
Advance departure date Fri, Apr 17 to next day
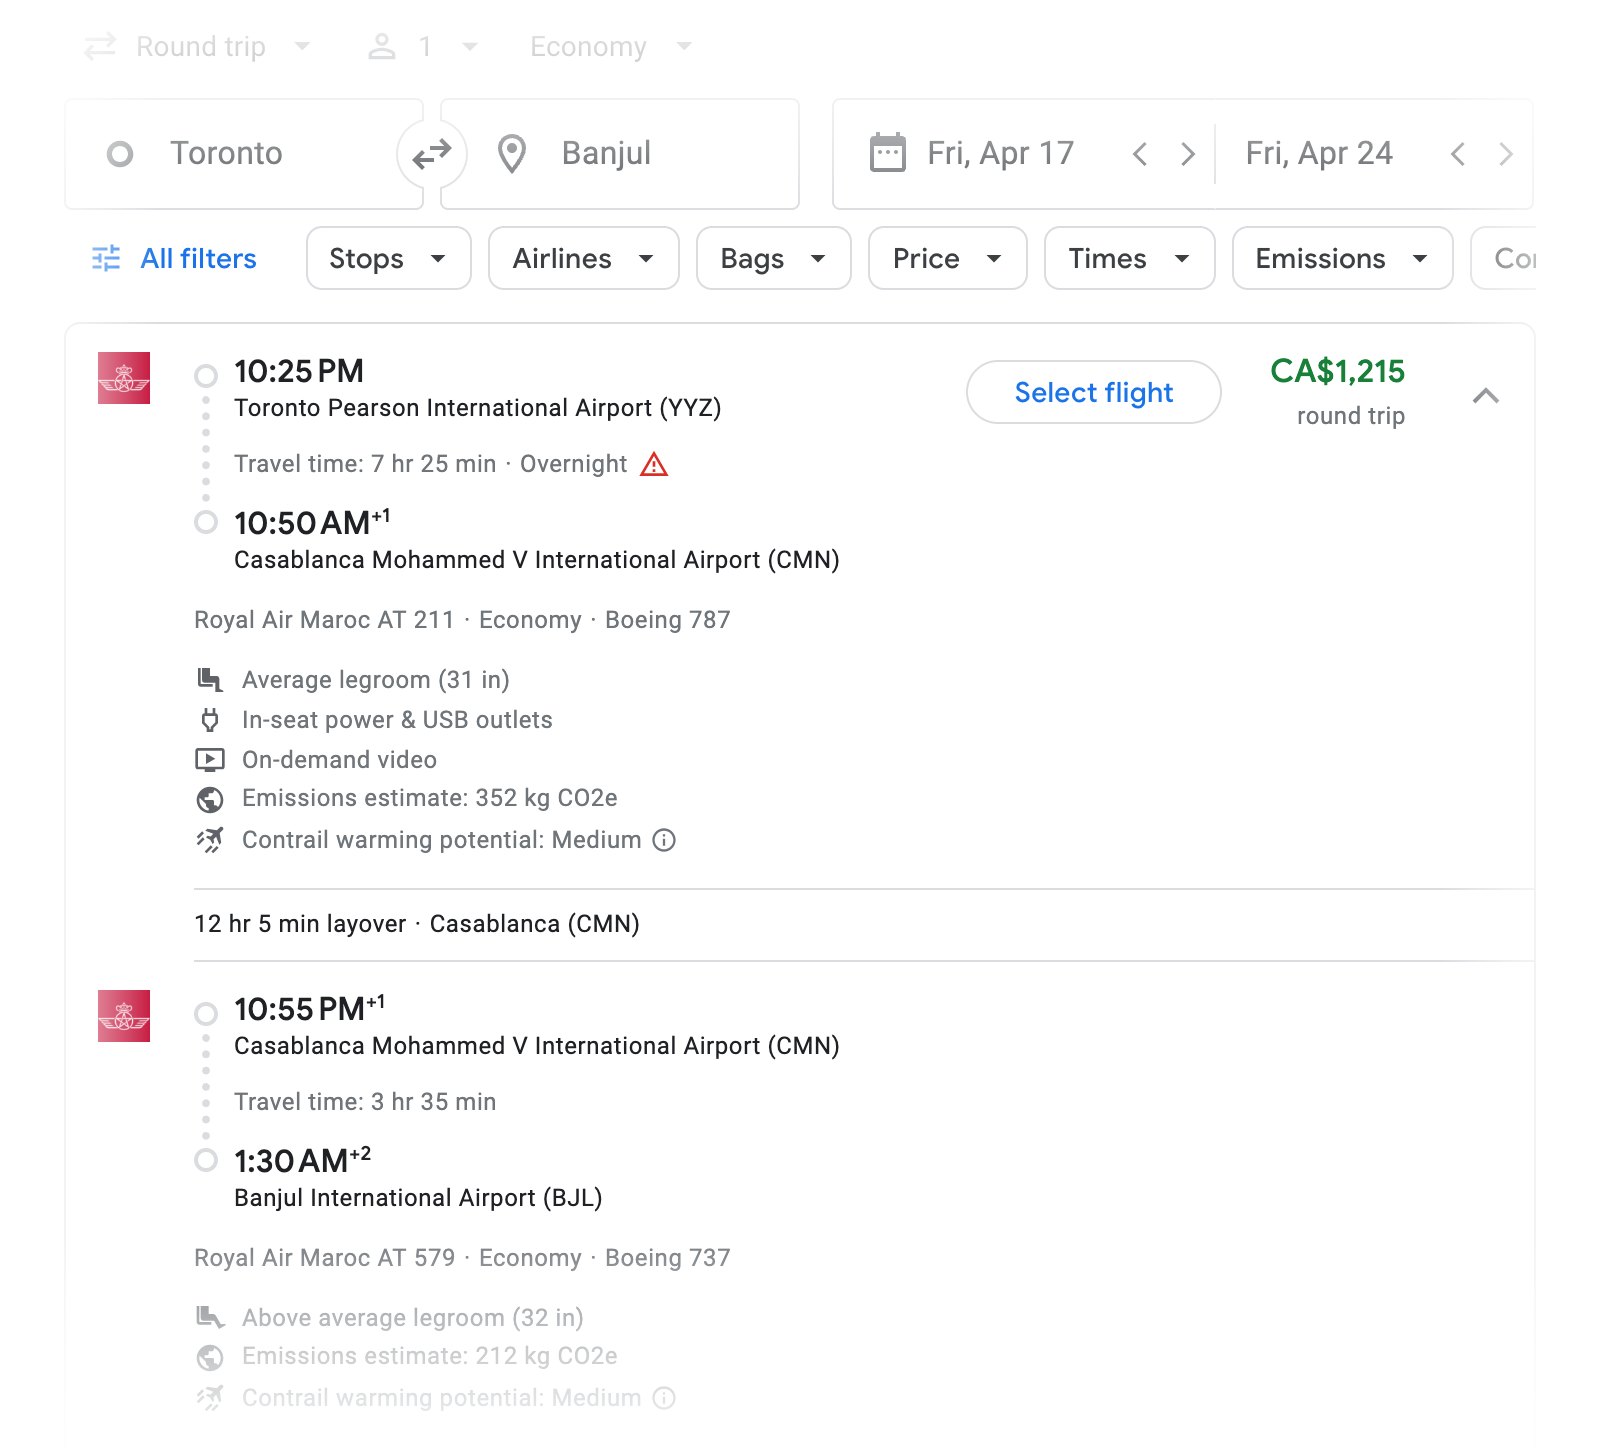pyautogui.click(x=1187, y=154)
